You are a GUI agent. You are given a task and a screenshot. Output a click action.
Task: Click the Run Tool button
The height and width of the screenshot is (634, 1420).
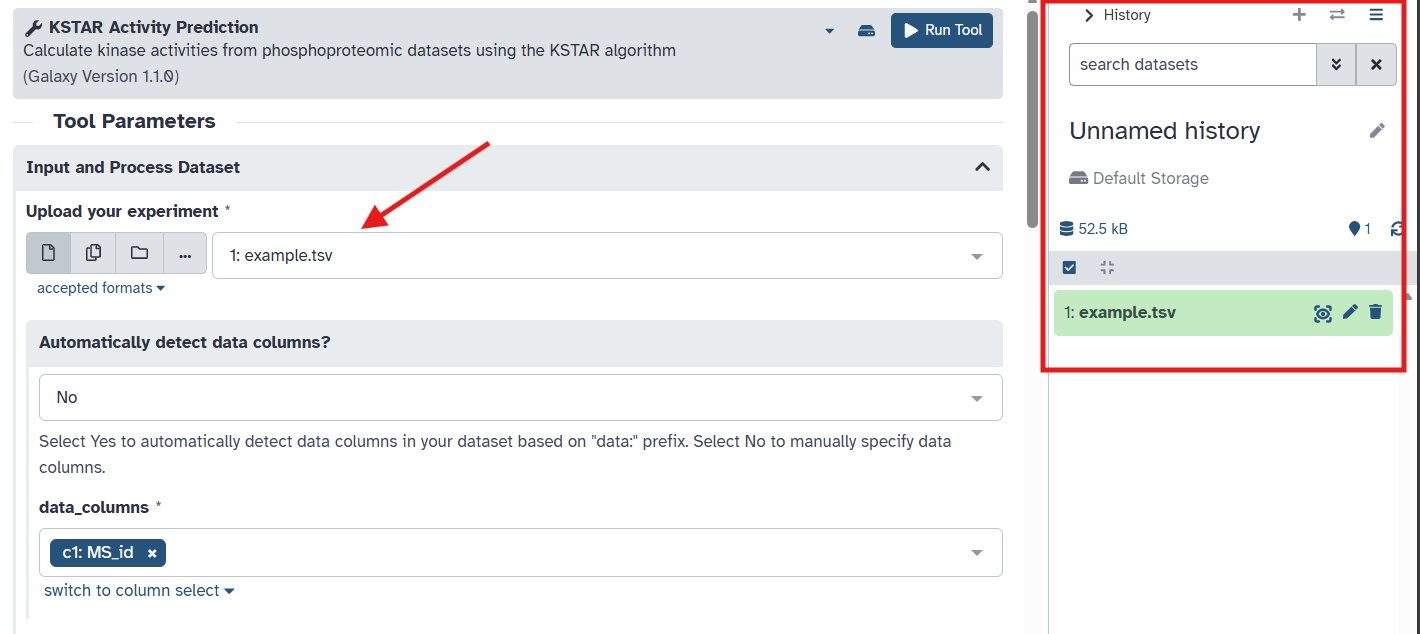tap(941, 30)
